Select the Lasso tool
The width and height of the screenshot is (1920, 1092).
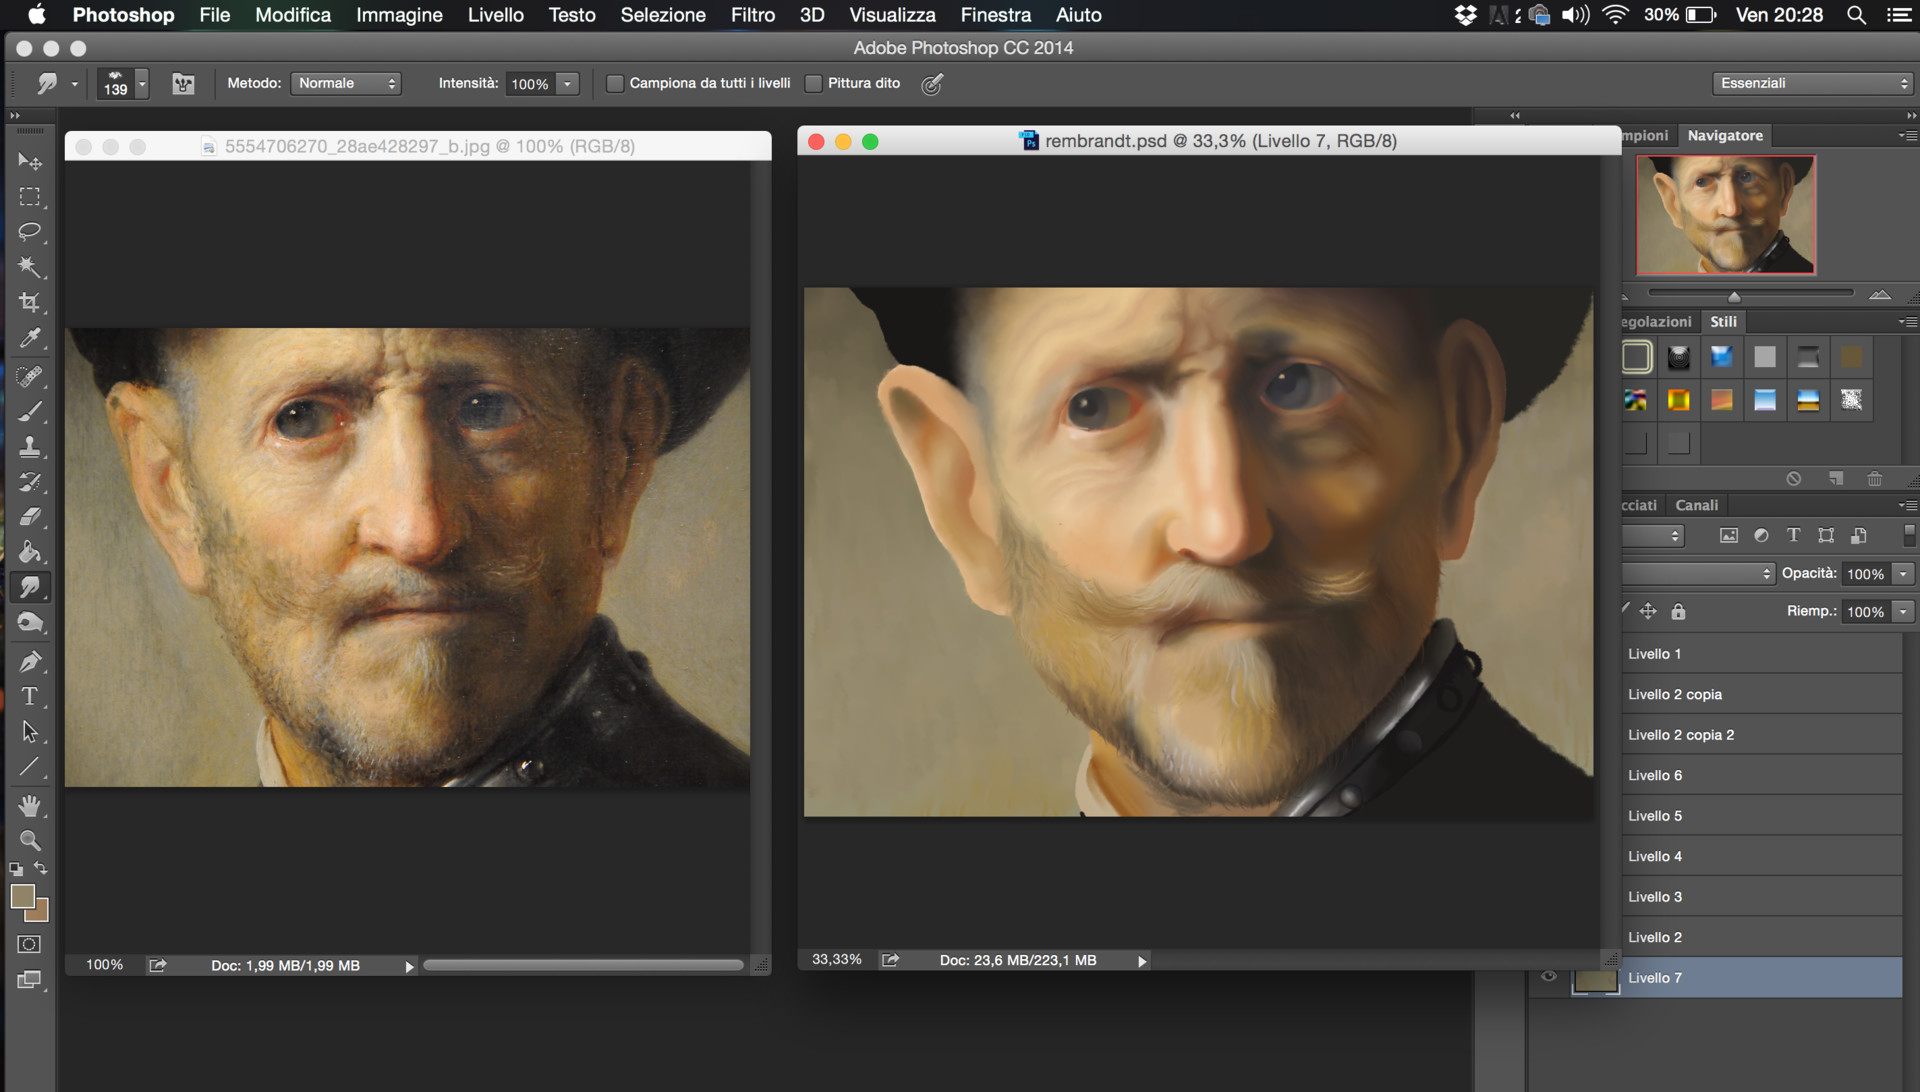pos(30,232)
